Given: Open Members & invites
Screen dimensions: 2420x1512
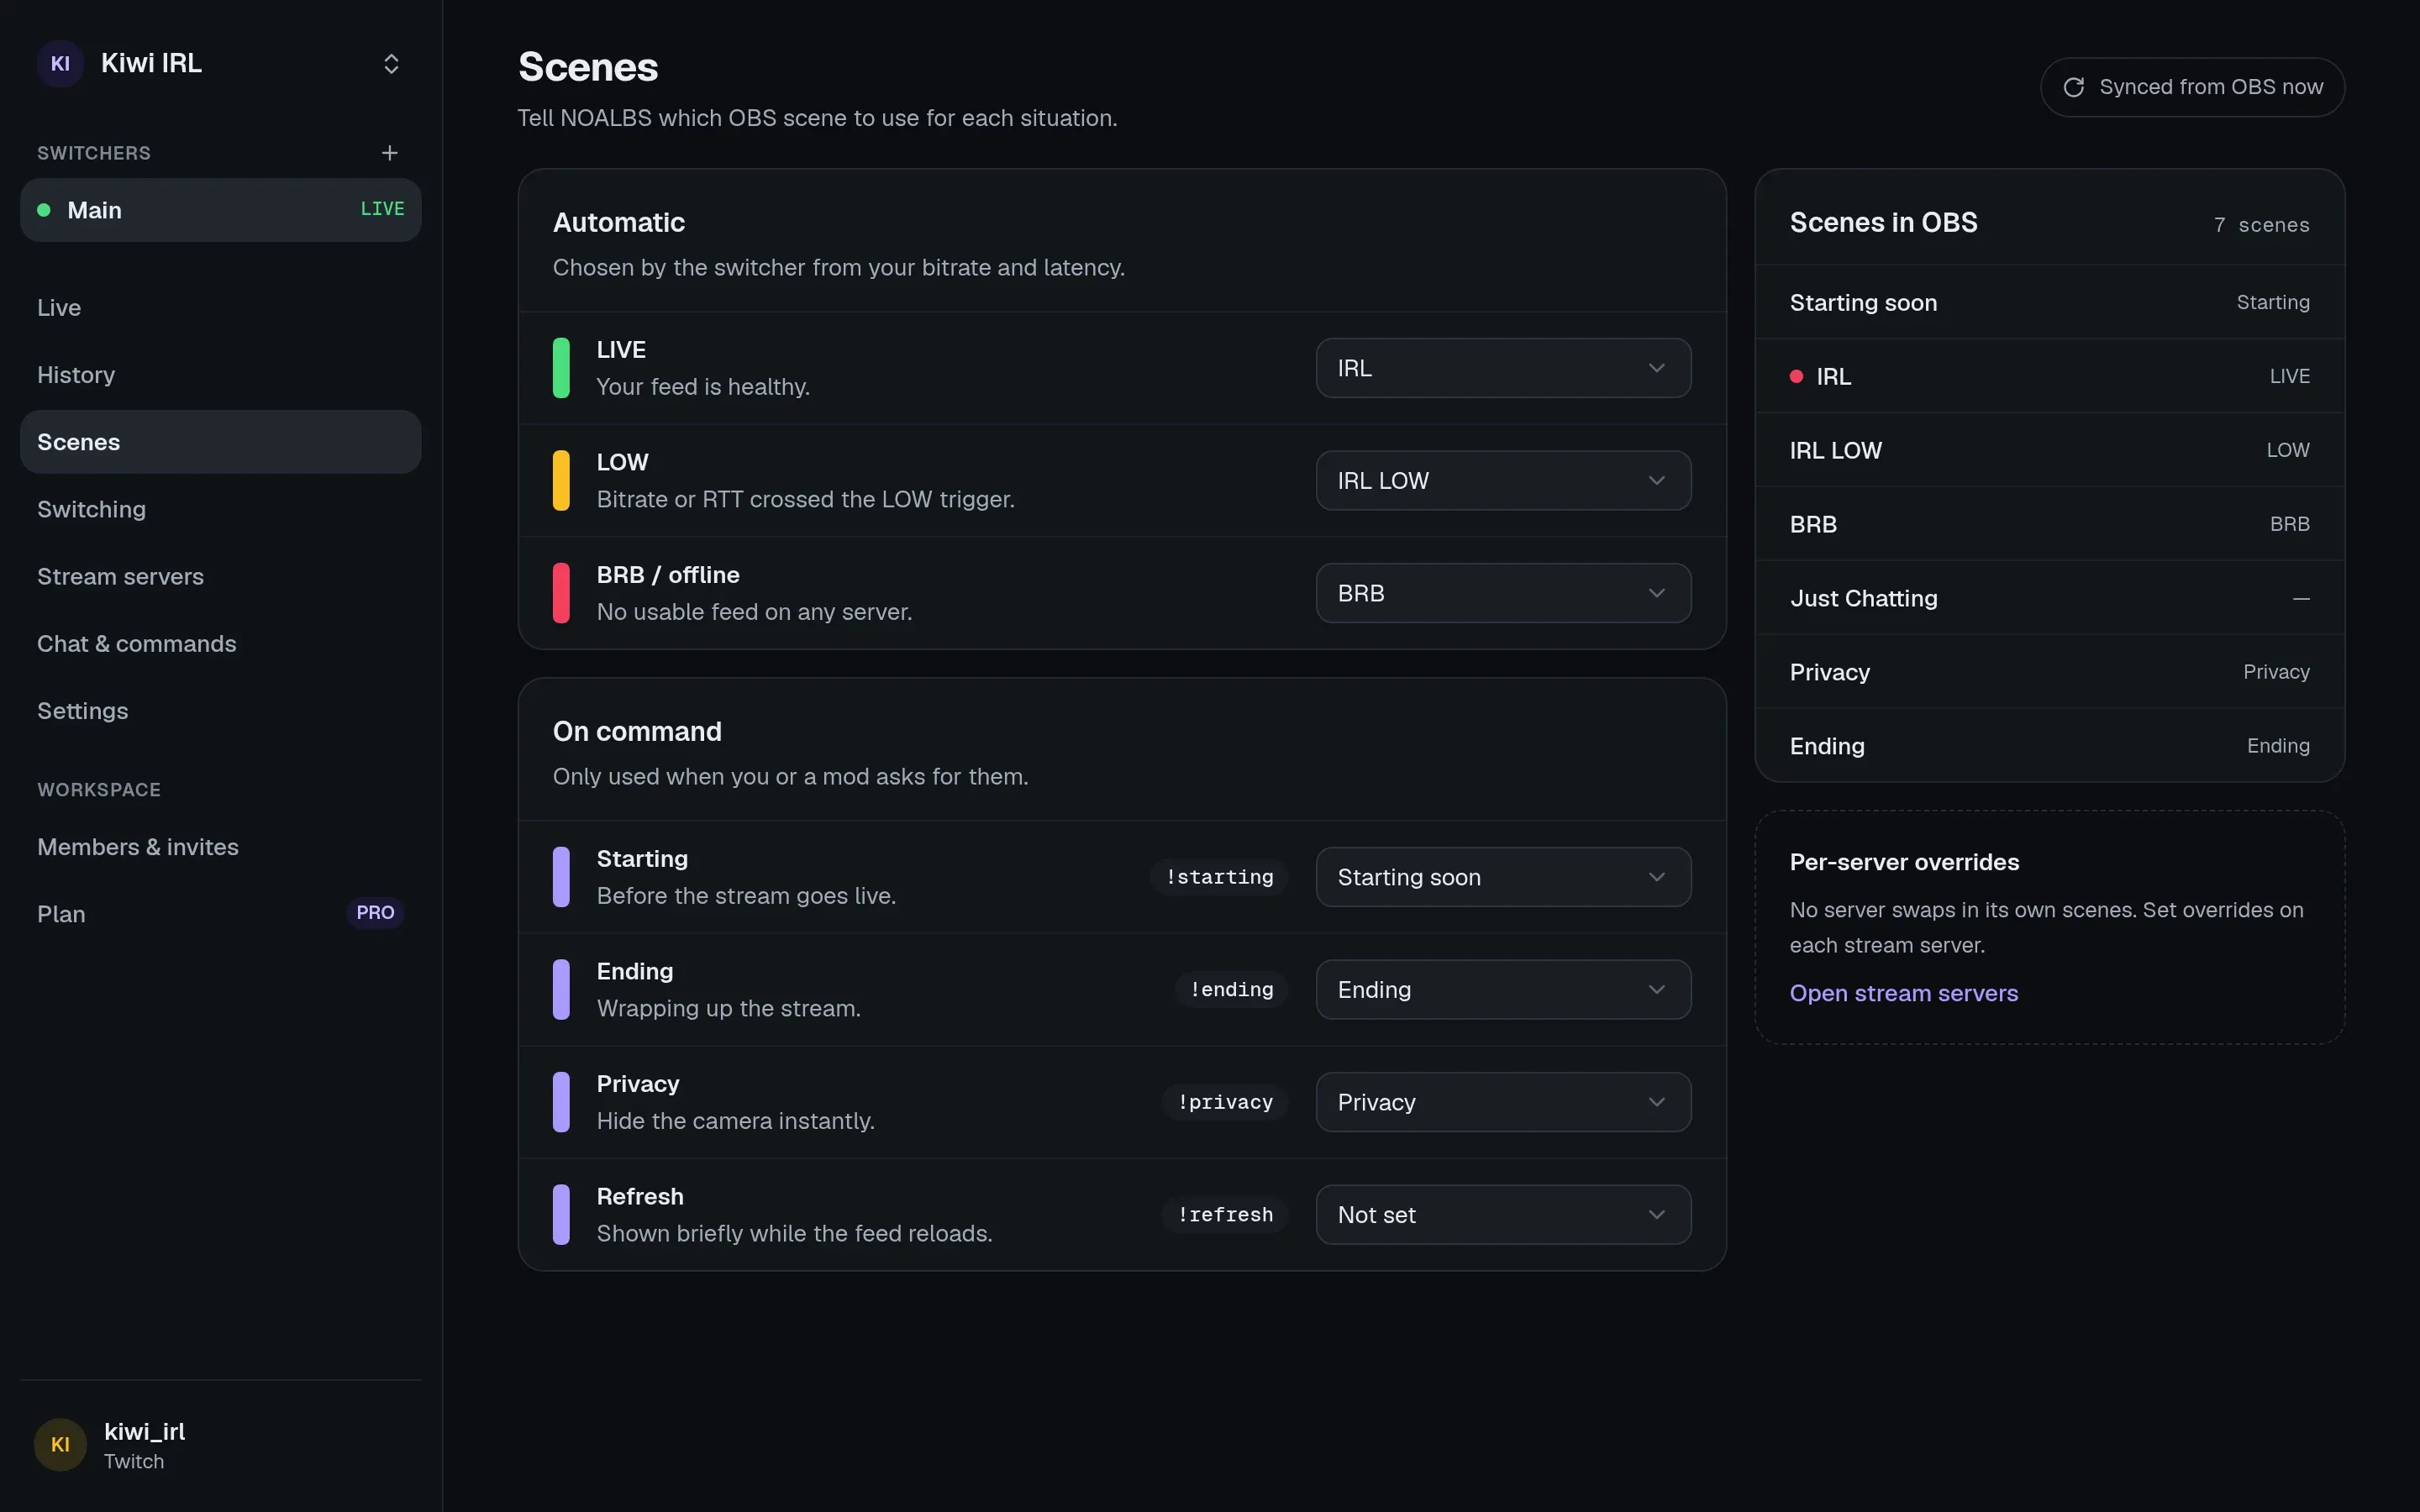Looking at the screenshot, I should pos(220,847).
